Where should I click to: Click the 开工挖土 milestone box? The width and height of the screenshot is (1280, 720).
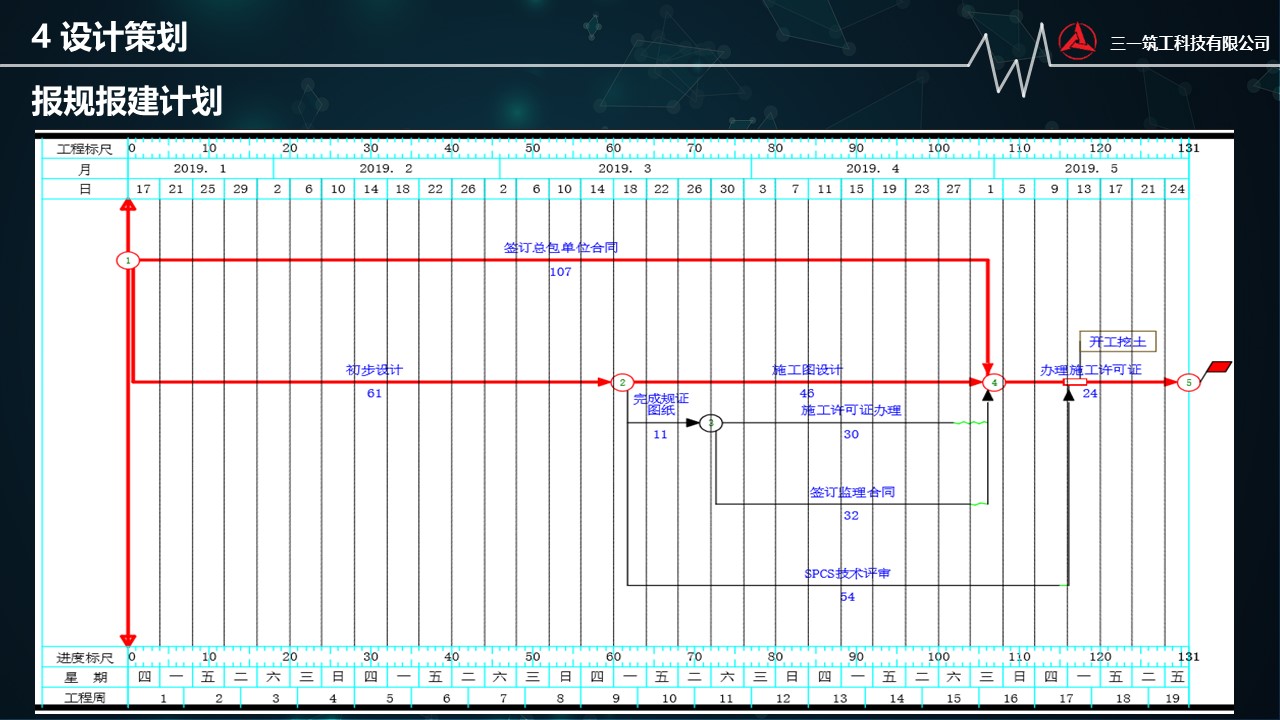tap(1117, 343)
